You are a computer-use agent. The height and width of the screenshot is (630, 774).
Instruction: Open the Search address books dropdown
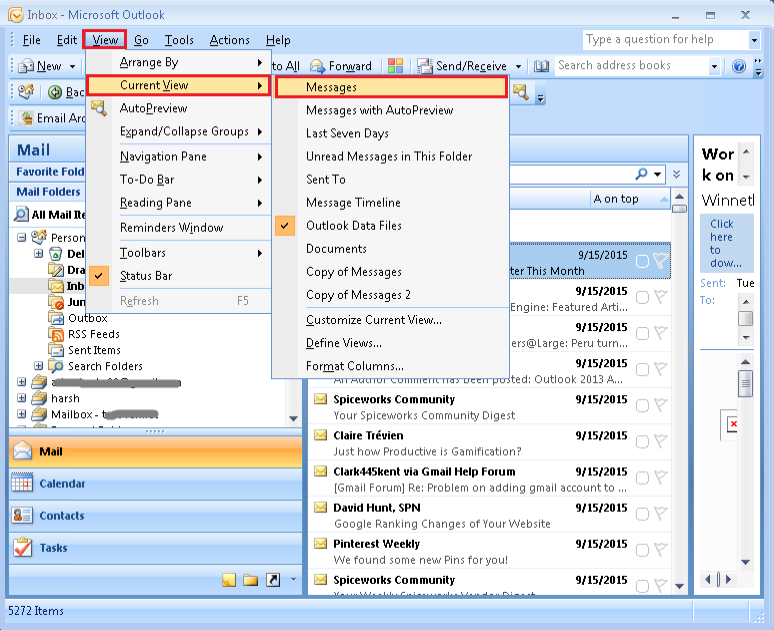[714, 66]
